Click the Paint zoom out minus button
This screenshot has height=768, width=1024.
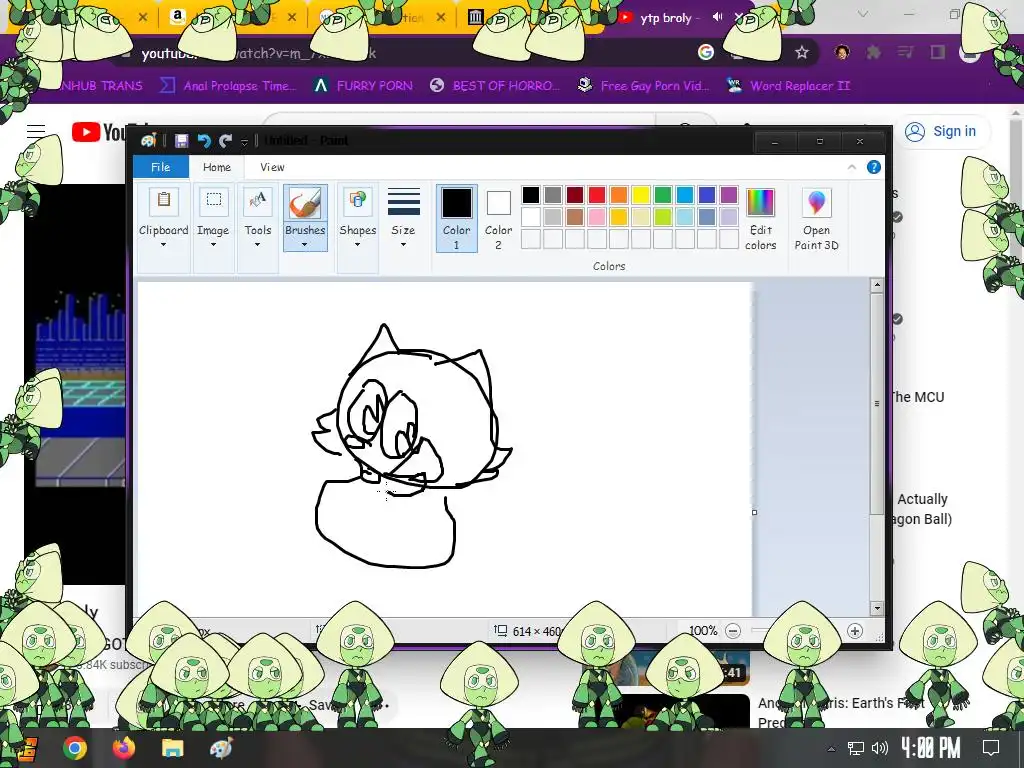pyautogui.click(x=733, y=631)
